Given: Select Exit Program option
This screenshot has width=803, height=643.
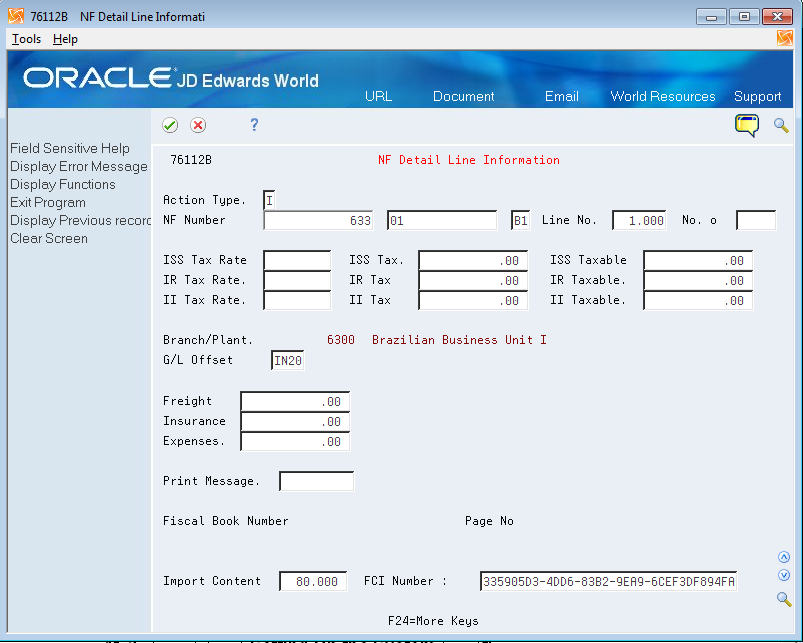Looking at the screenshot, I should click(x=48, y=202).
